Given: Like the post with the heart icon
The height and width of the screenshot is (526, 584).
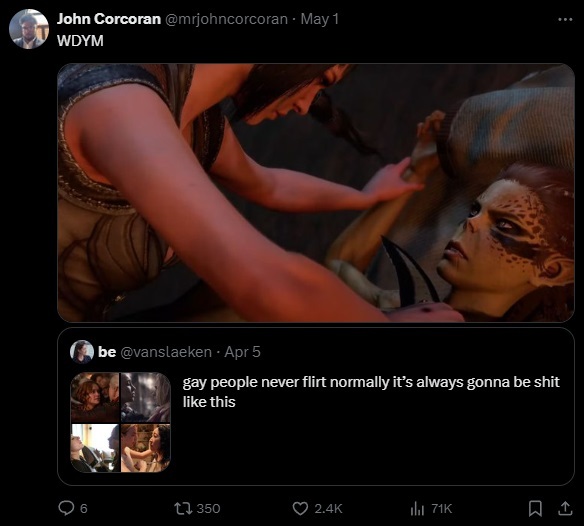Looking at the screenshot, I should (x=300, y=508).
